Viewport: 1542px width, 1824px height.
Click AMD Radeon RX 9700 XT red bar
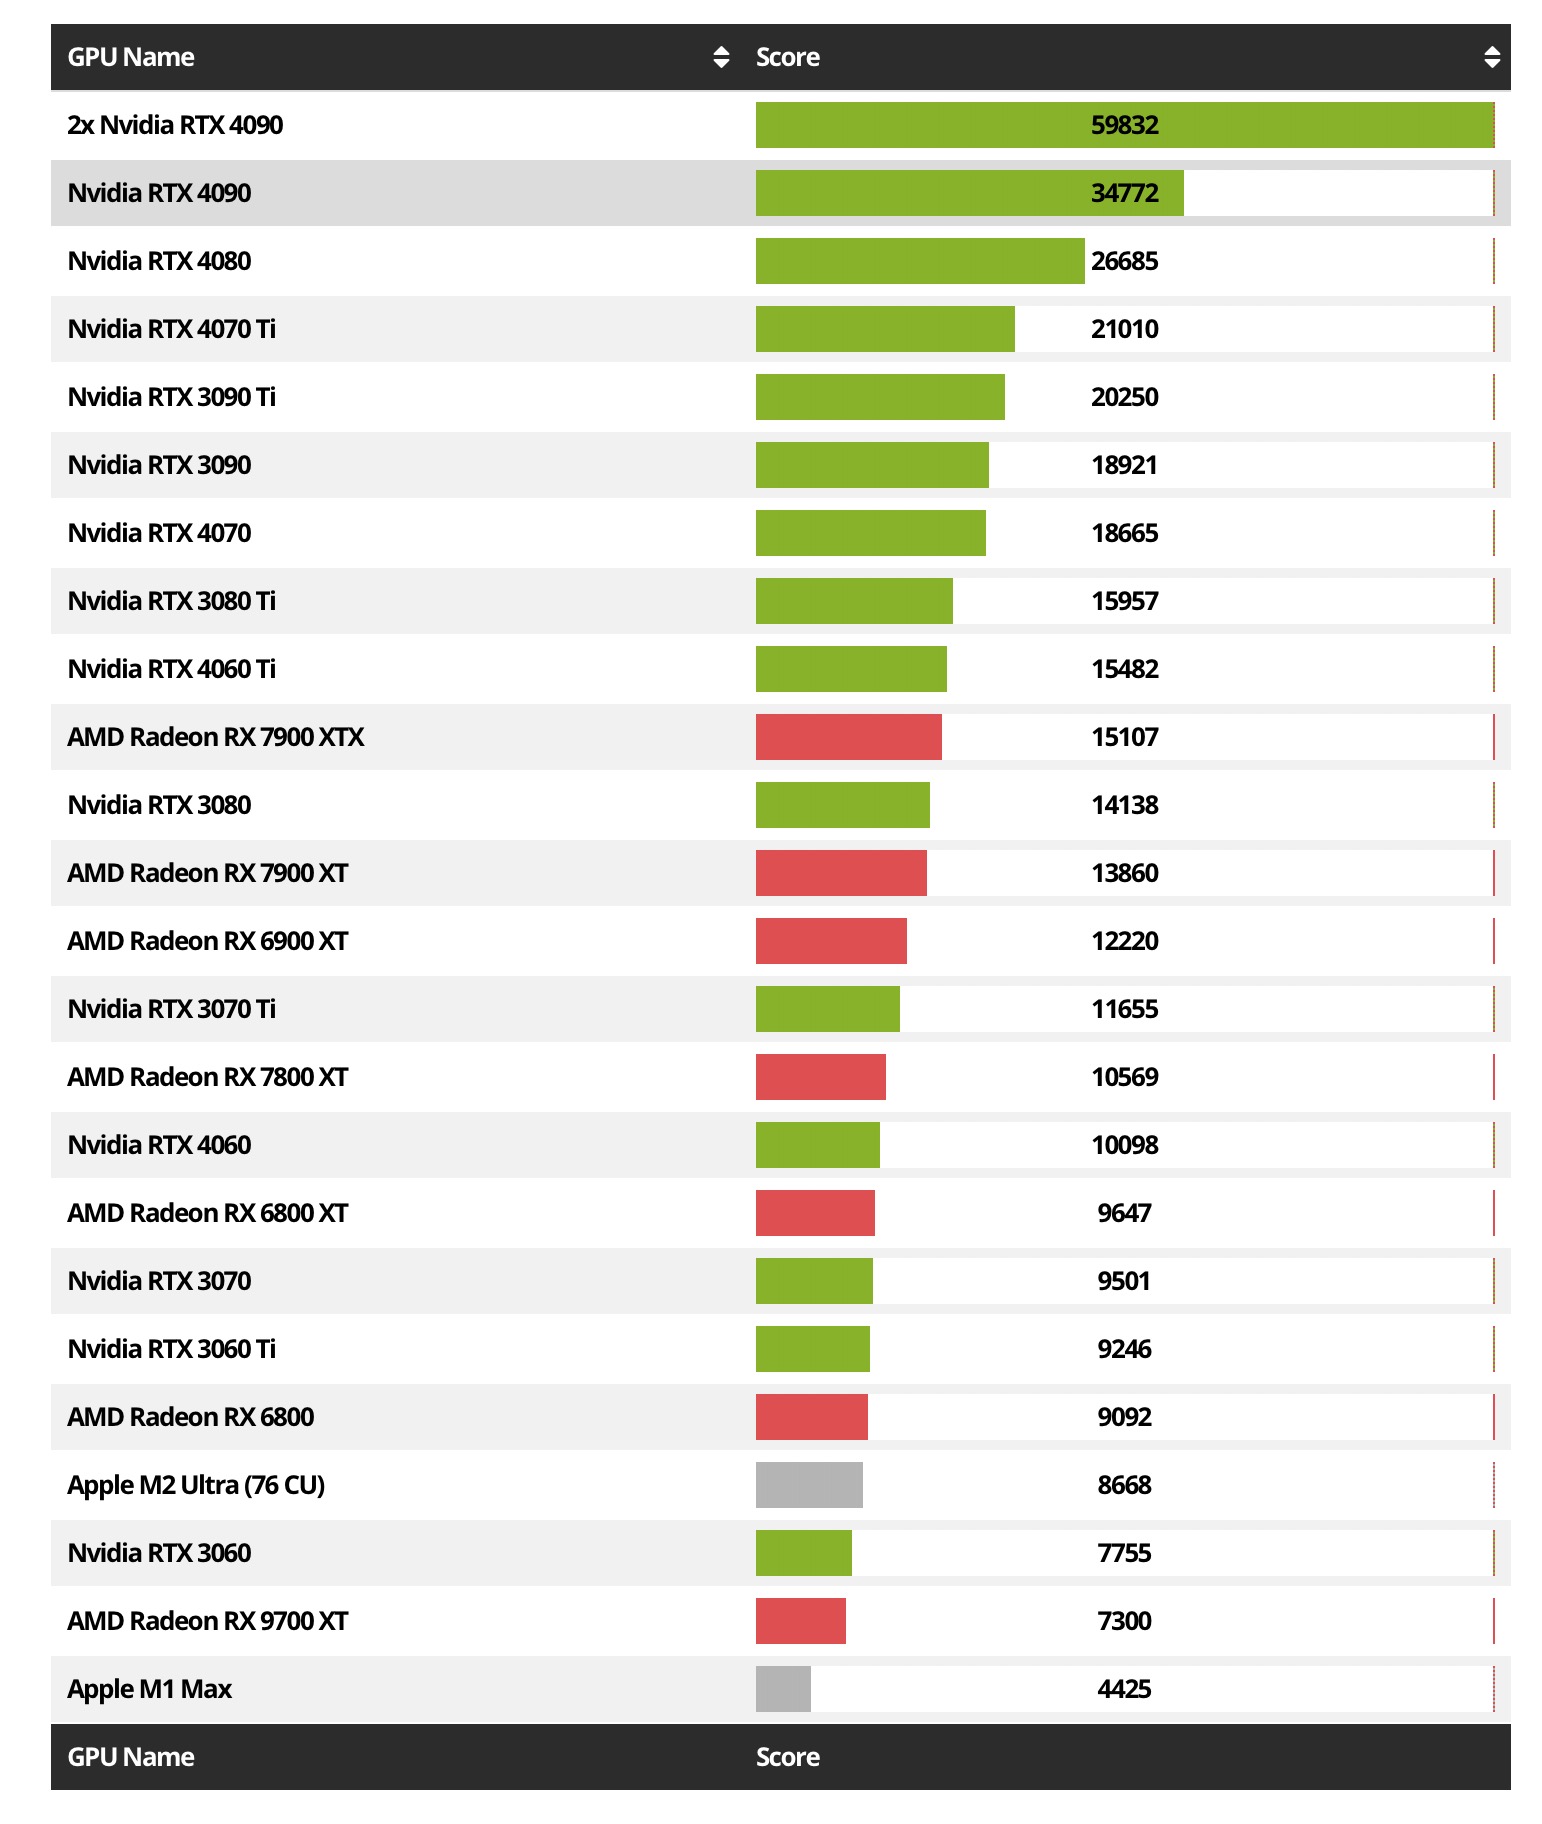[x=800, y=1621]
